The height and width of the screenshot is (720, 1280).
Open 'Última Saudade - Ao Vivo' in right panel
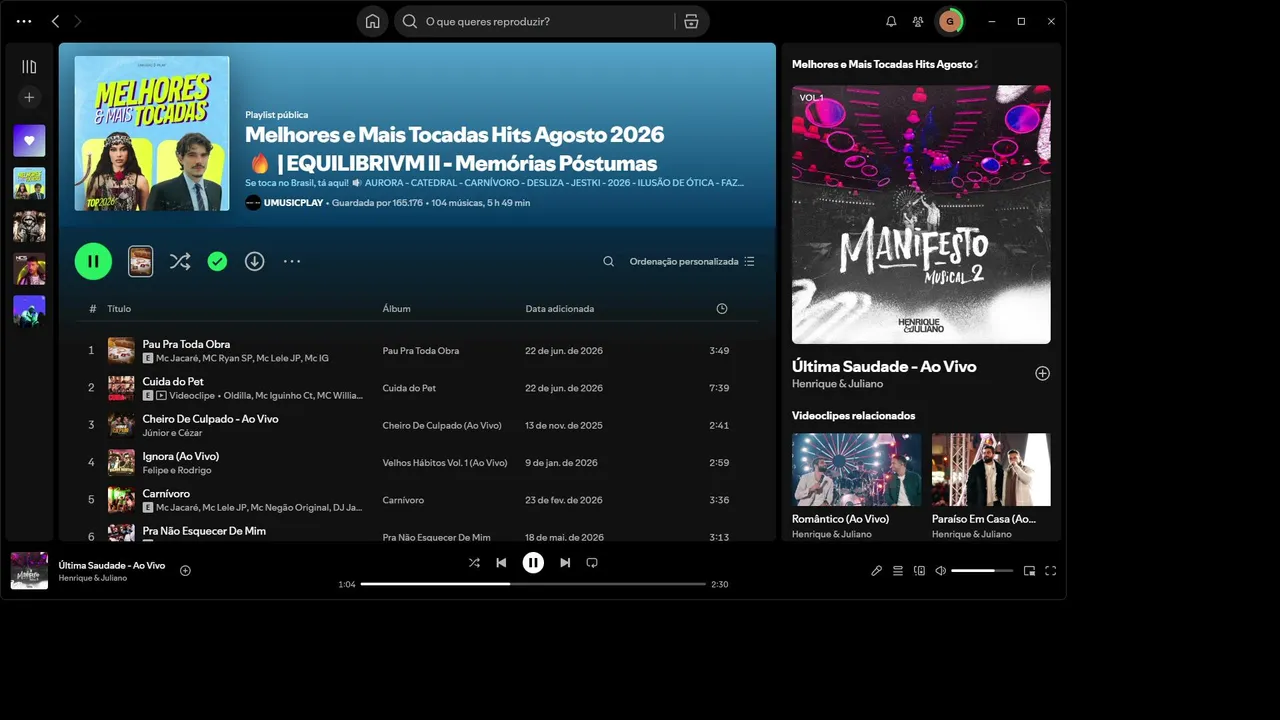point(884,366)
